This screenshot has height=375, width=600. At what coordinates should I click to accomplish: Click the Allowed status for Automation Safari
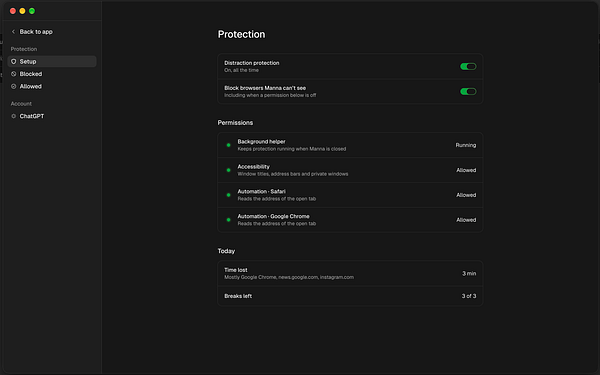pos(466,195)
